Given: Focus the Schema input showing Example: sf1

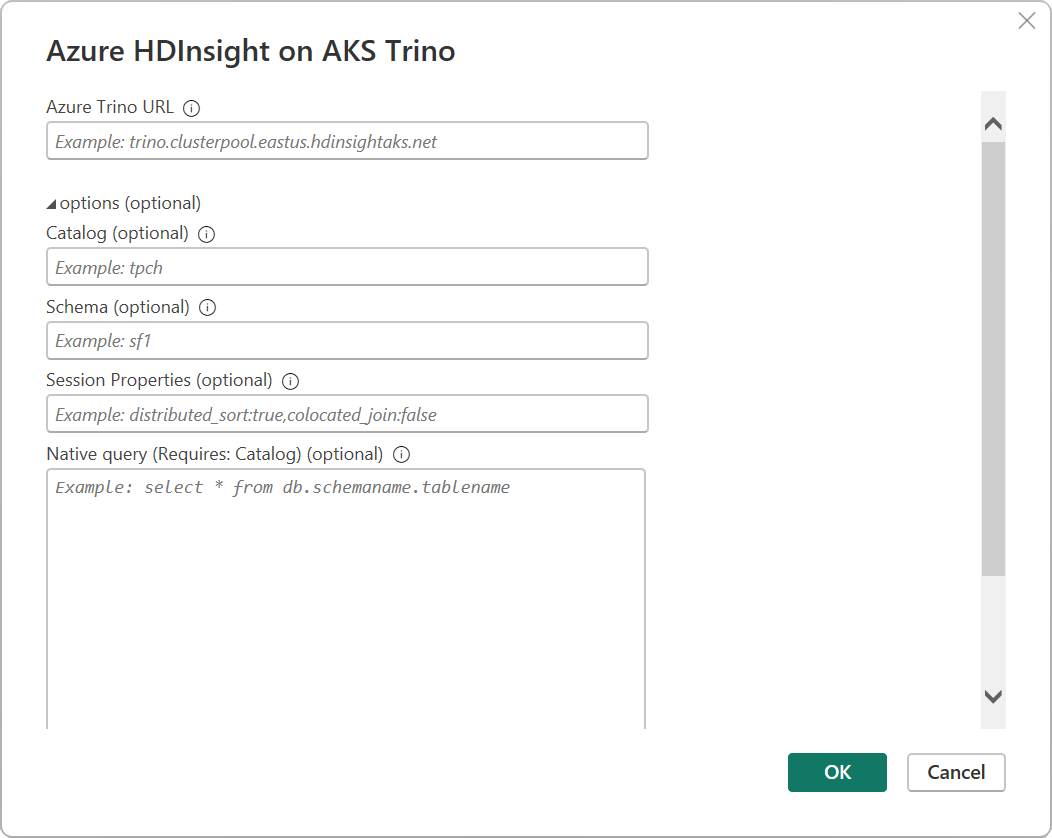Looking at the screenshot, I should 347,340.
